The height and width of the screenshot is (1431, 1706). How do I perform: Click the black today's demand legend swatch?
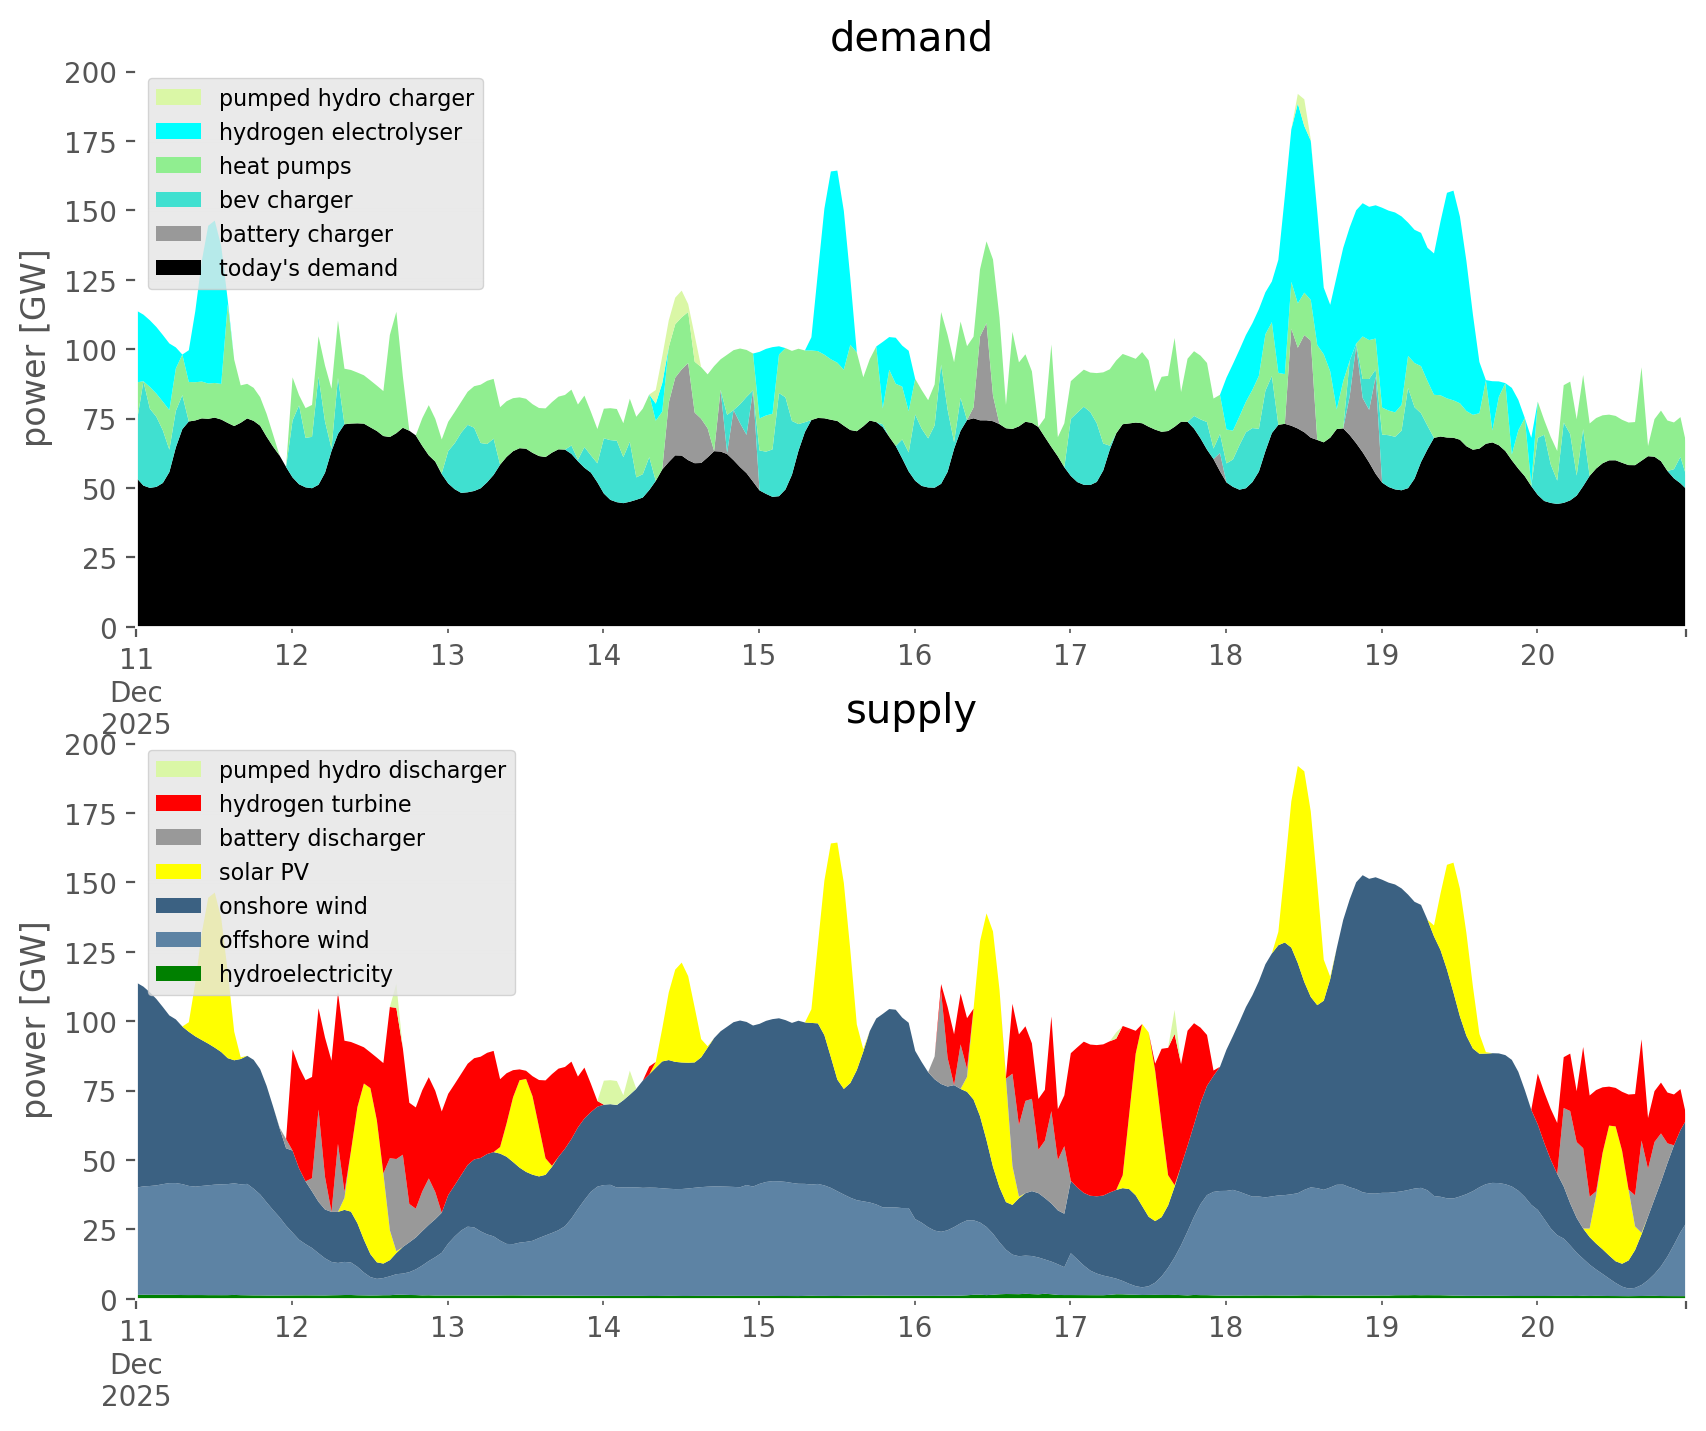pyautogui.click(x=179, y=268)
